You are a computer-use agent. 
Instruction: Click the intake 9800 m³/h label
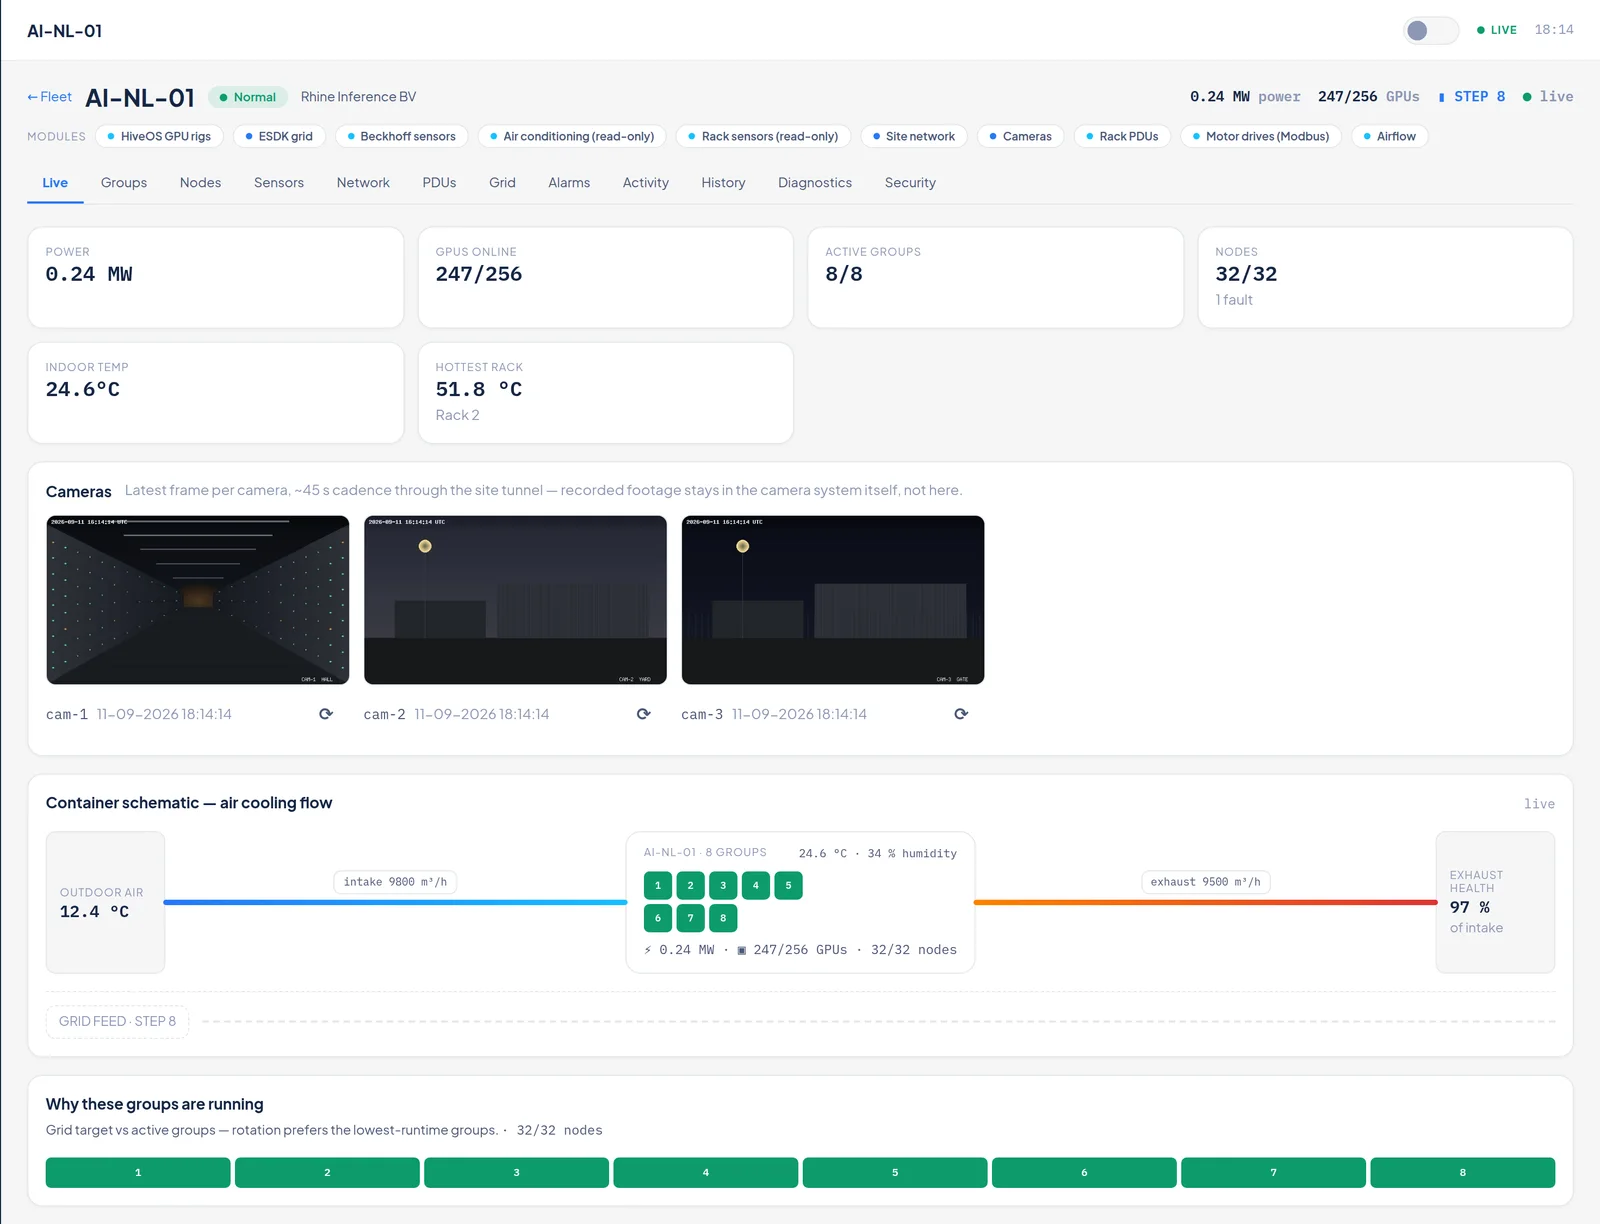click(395, 882)
